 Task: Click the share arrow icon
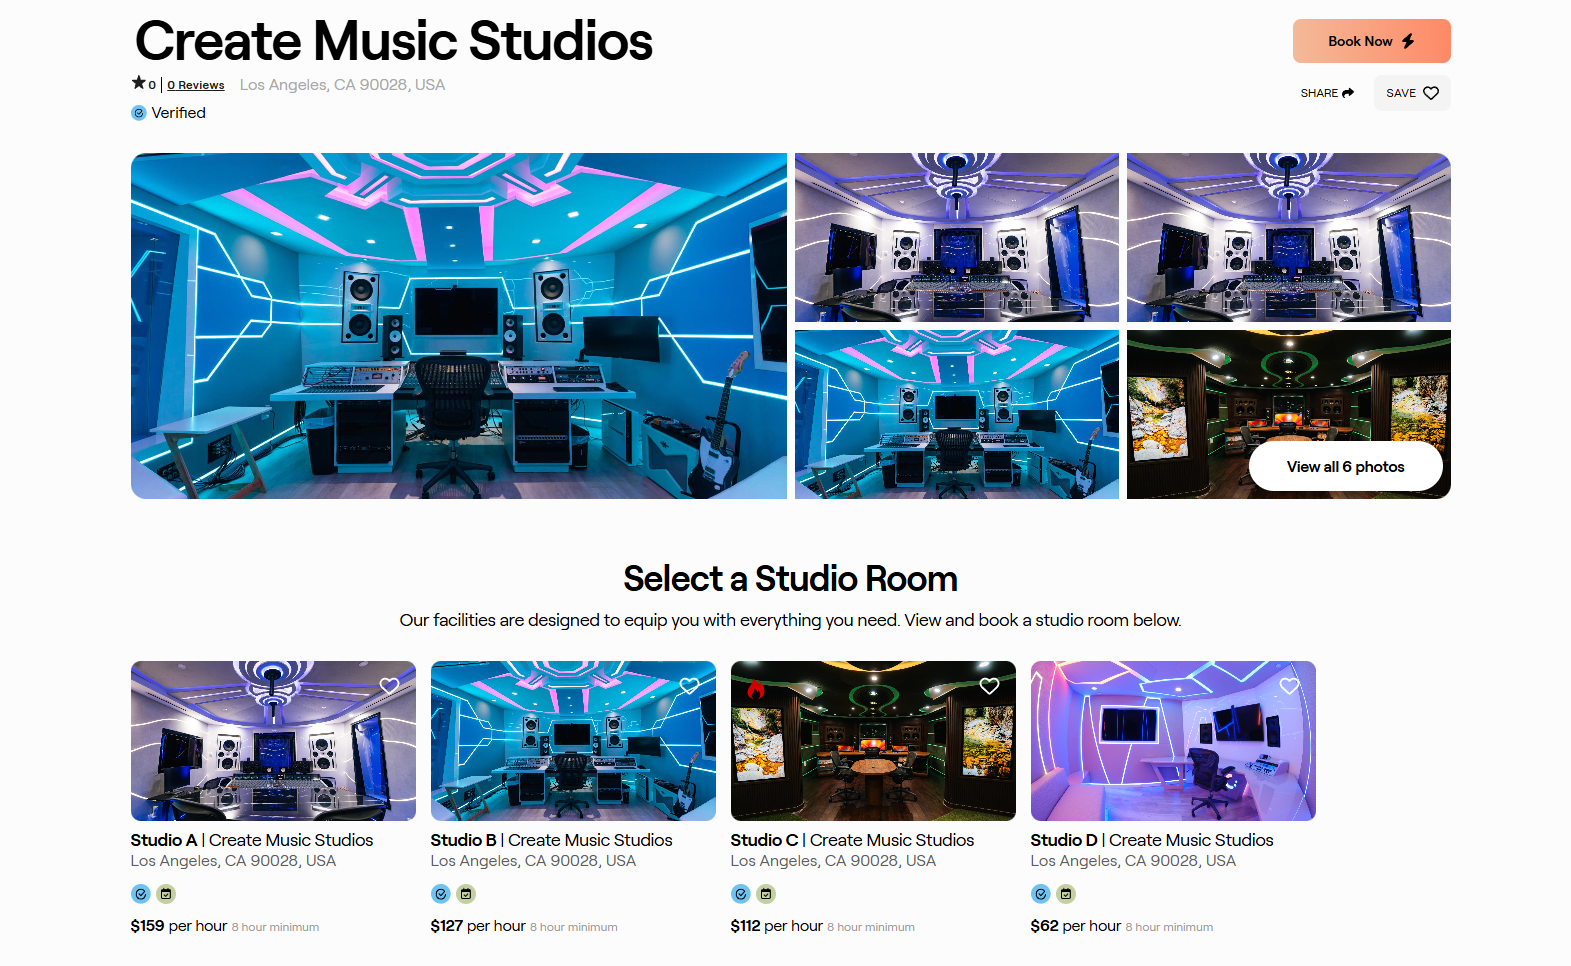point(1348,93)
